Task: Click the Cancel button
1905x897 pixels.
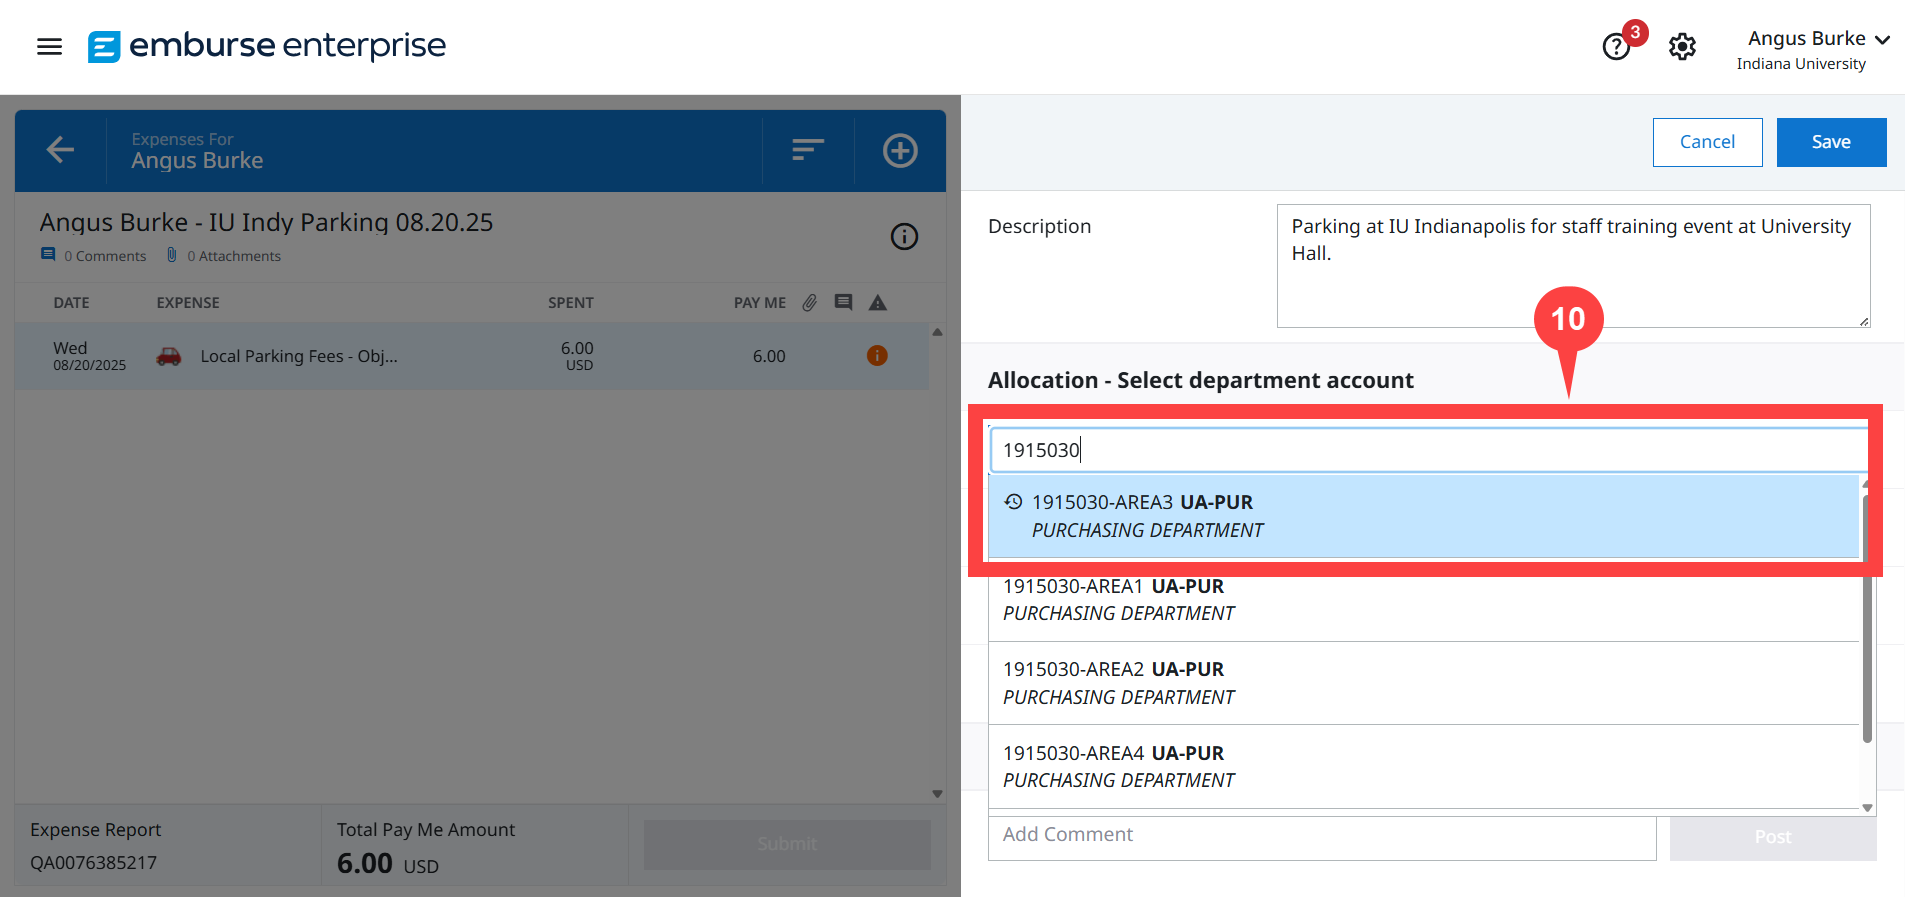Action: point(1707,142)
